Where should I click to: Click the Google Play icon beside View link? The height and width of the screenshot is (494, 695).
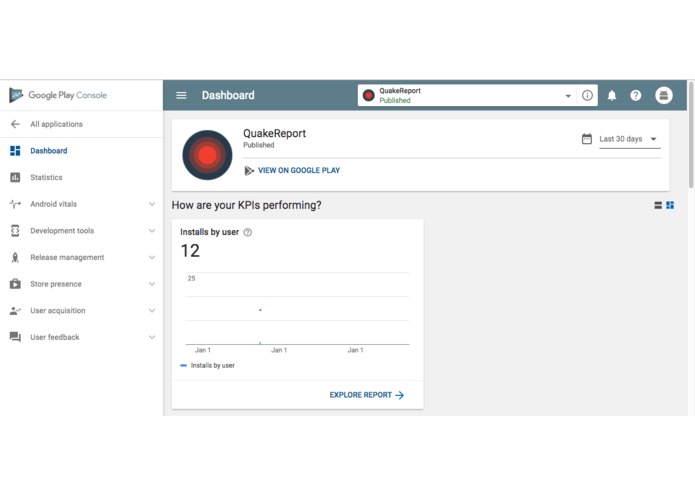pyautogui.click(x=249, y=171)
